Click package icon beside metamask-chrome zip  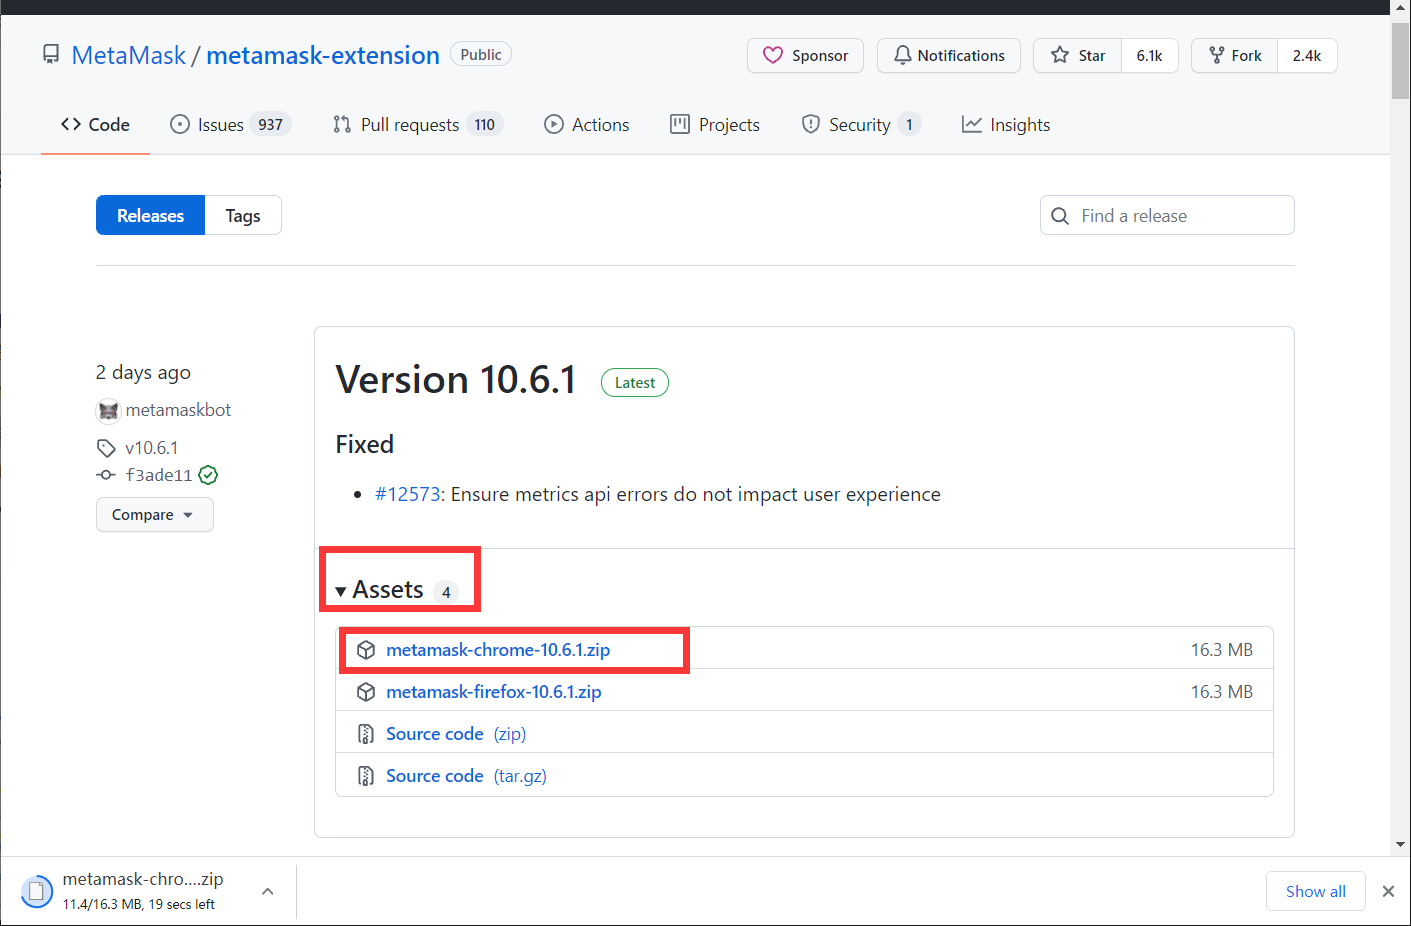[x=366, y=650]
